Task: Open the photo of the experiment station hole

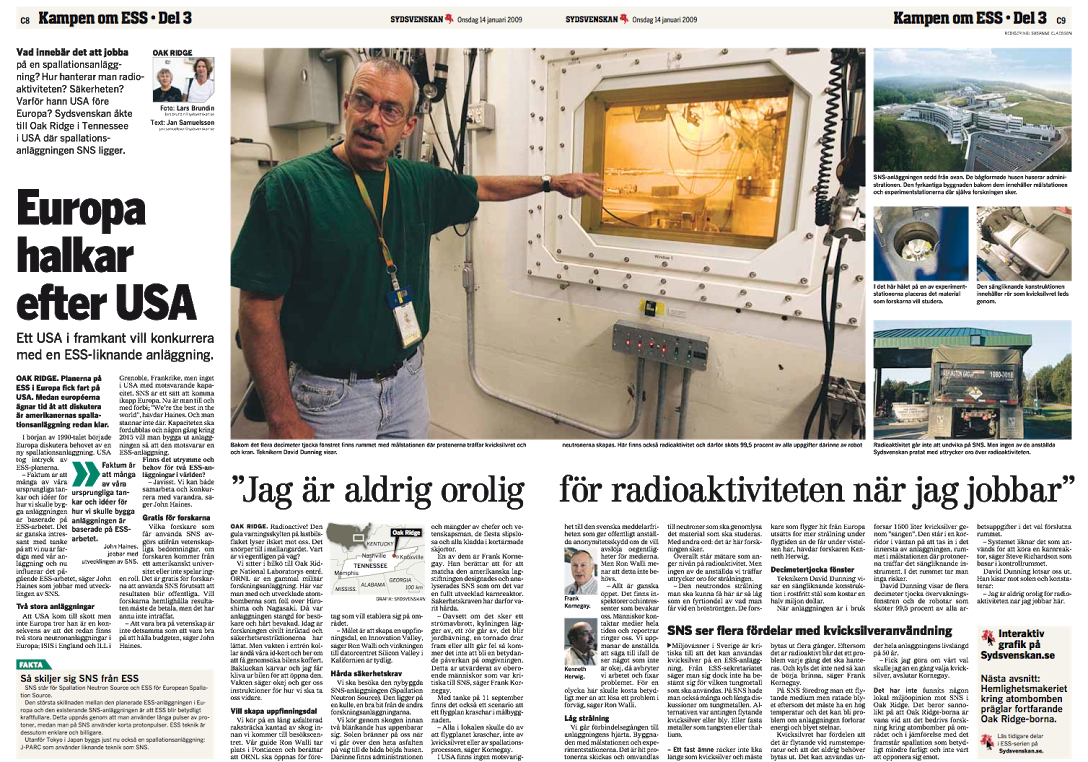Action: tap(921, 244)
